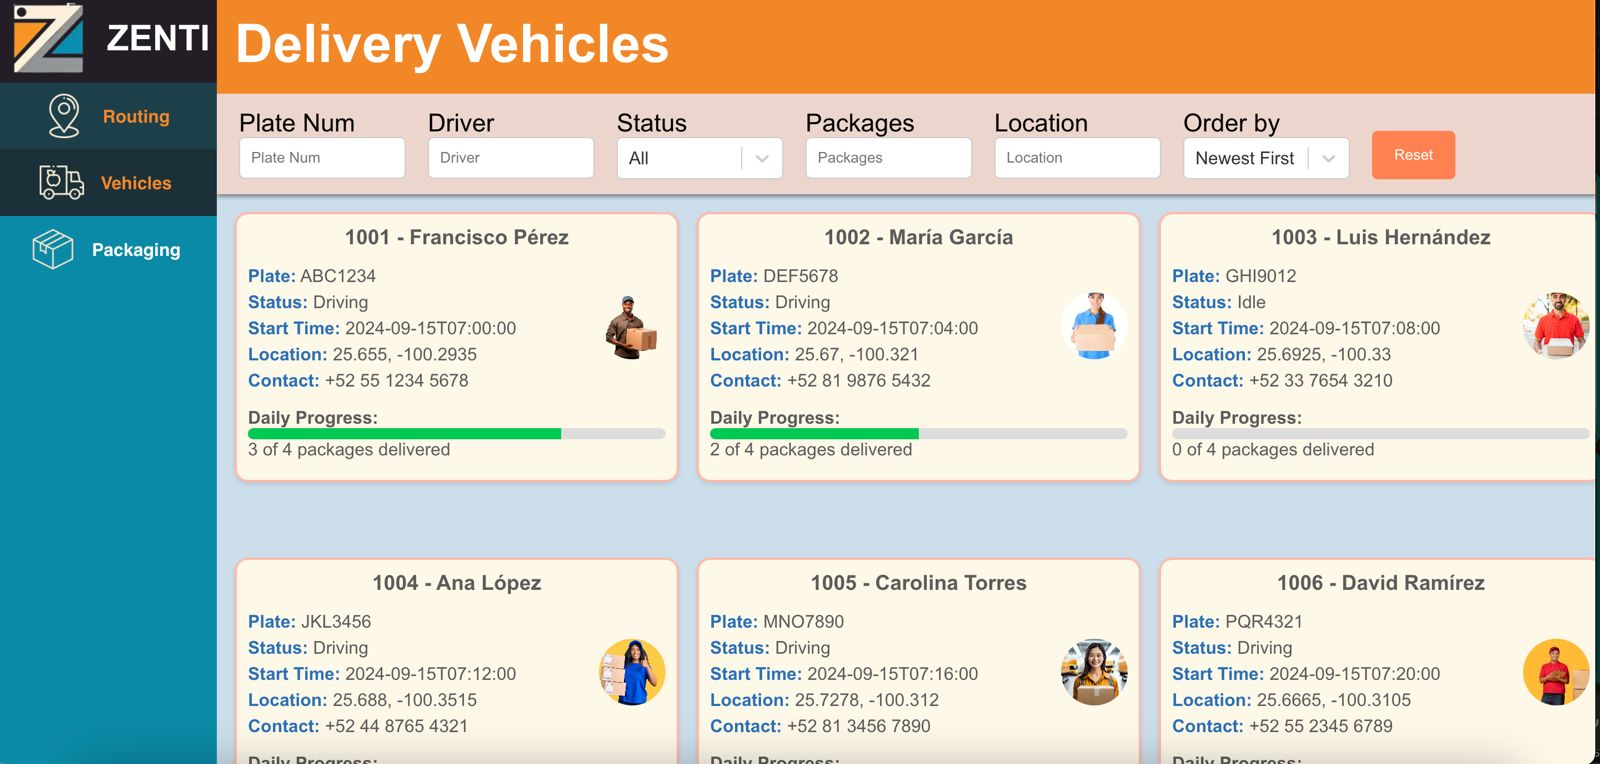The image size is (1600, 764).
Task: Click the Routing map pin icon
Action: click(64, 116)
